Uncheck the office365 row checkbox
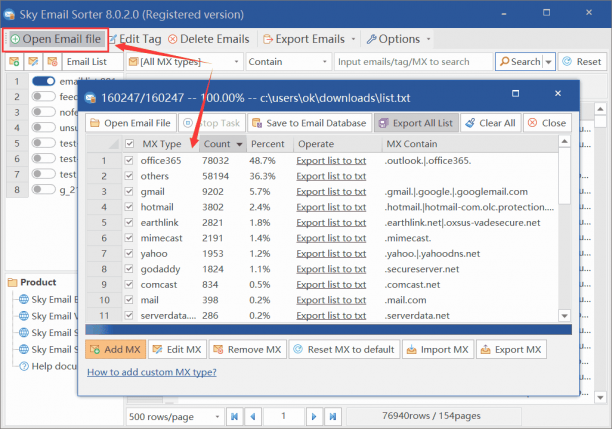 [129, 160]
